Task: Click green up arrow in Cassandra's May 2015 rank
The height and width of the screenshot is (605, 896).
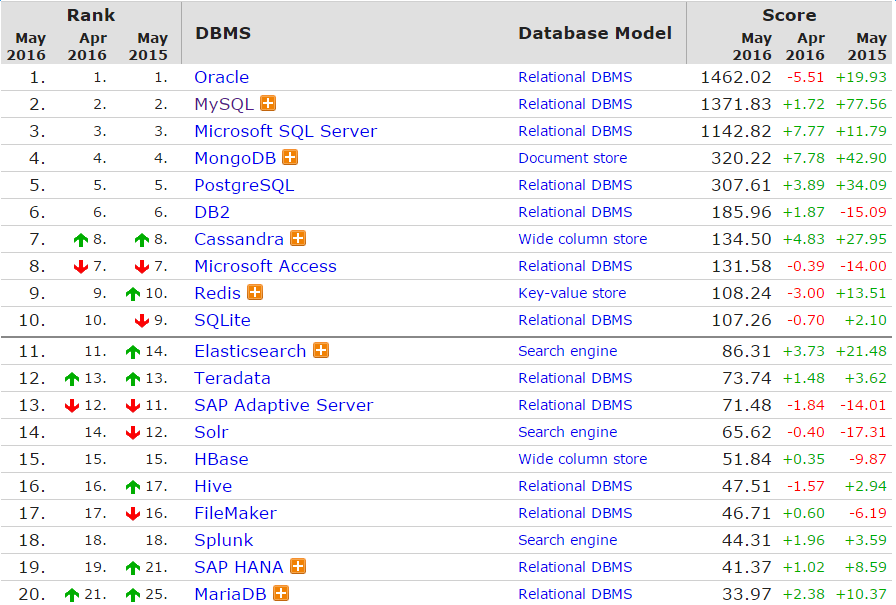Action: (x=142, y=239)
